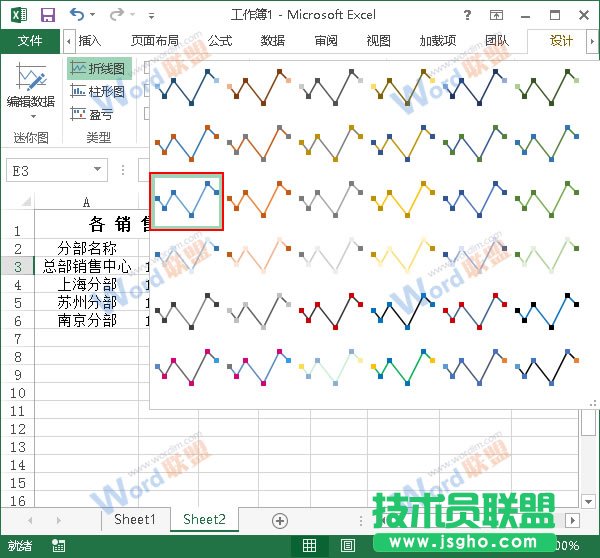Choose the red-highlighted blue sparkline style

point(186,201)
